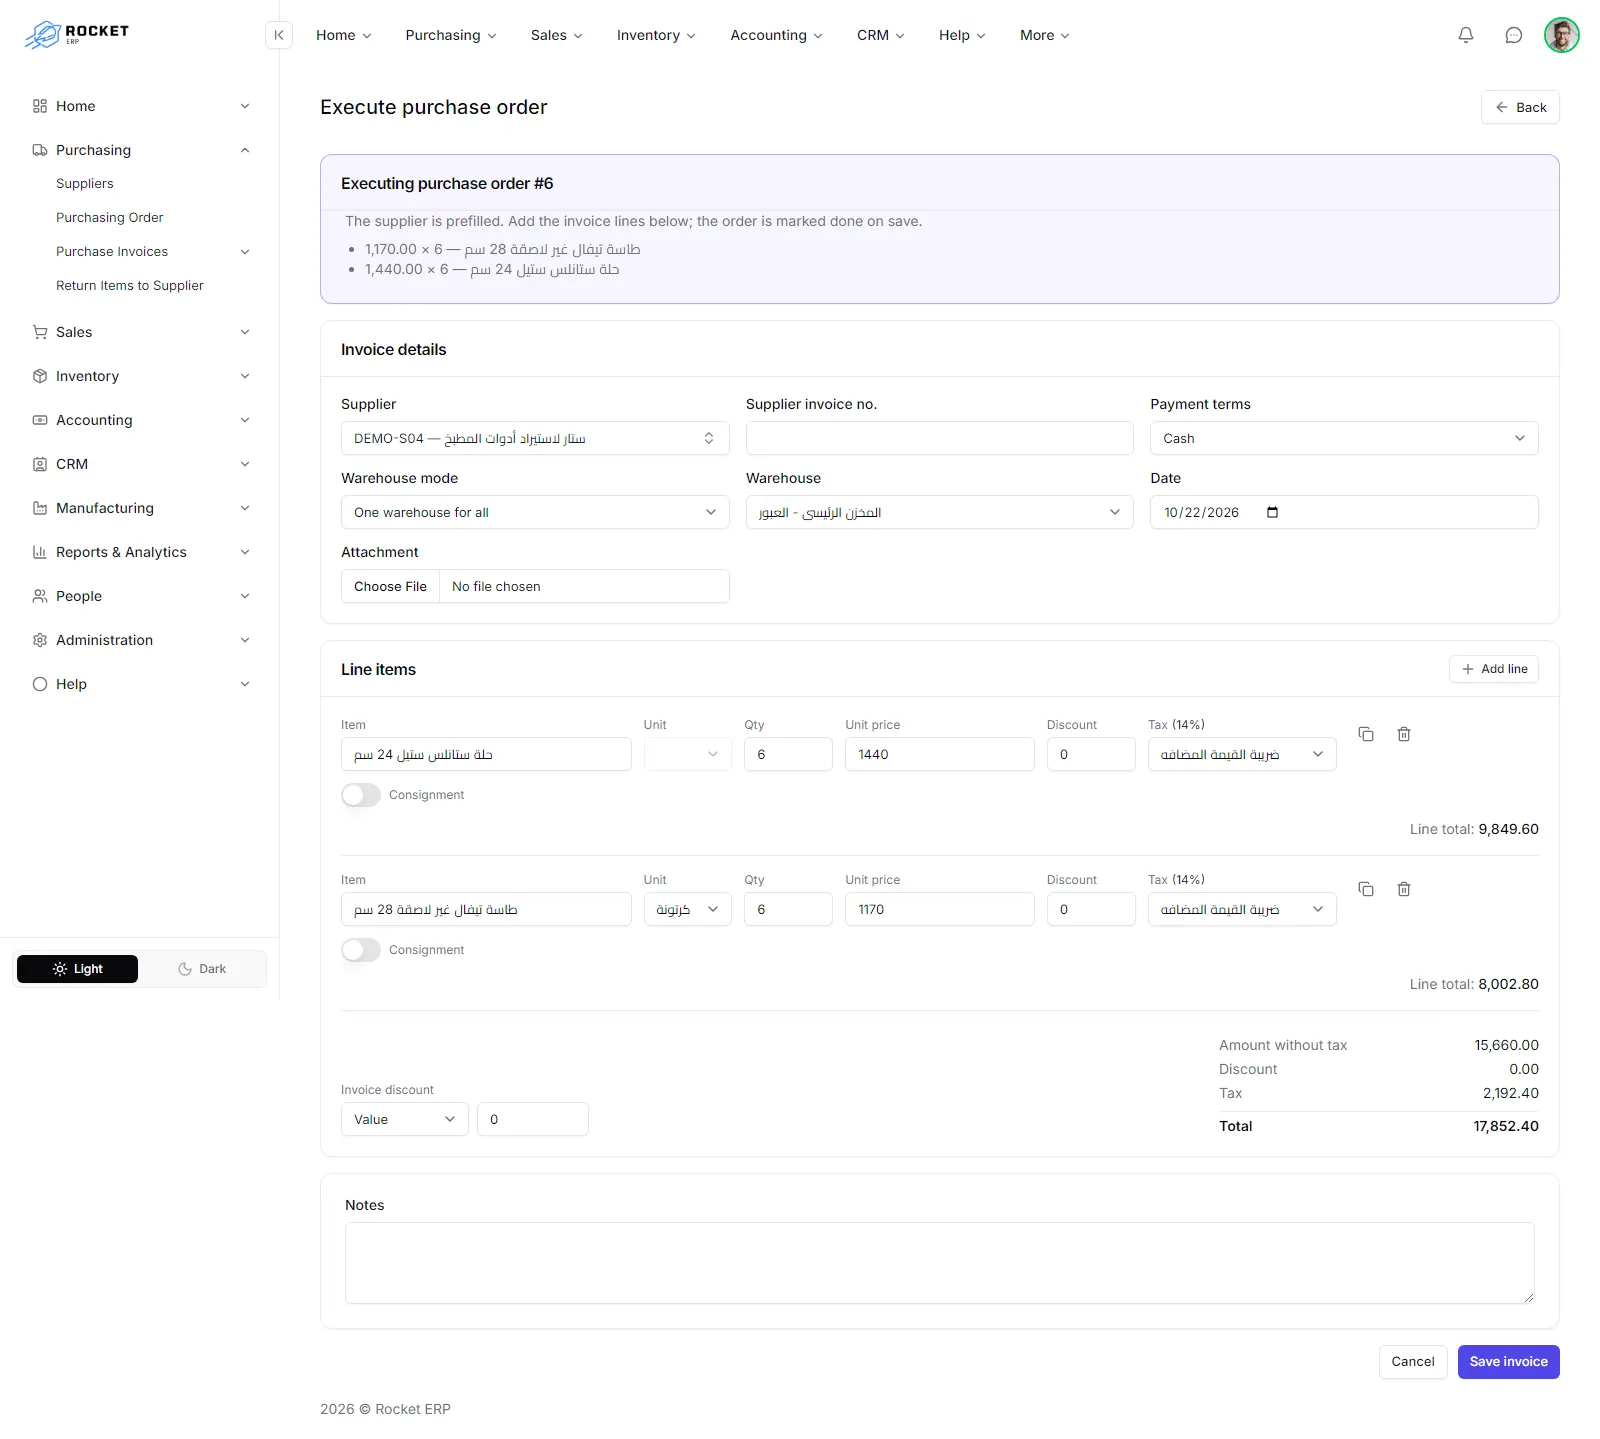
Task: Open the Inventory top menu
Action: pyautogui.click(x=656, y=35)
